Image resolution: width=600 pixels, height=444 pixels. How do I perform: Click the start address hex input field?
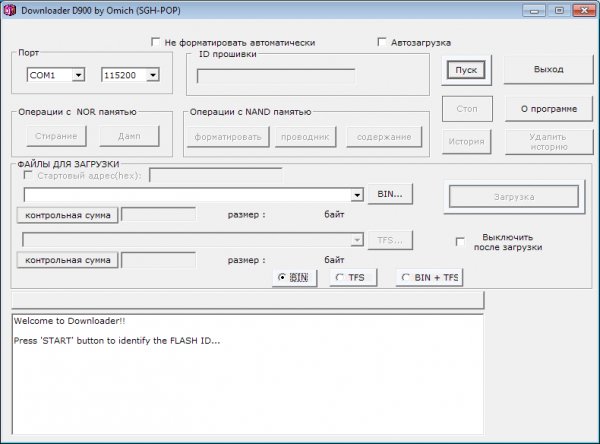tap(216, 175)
